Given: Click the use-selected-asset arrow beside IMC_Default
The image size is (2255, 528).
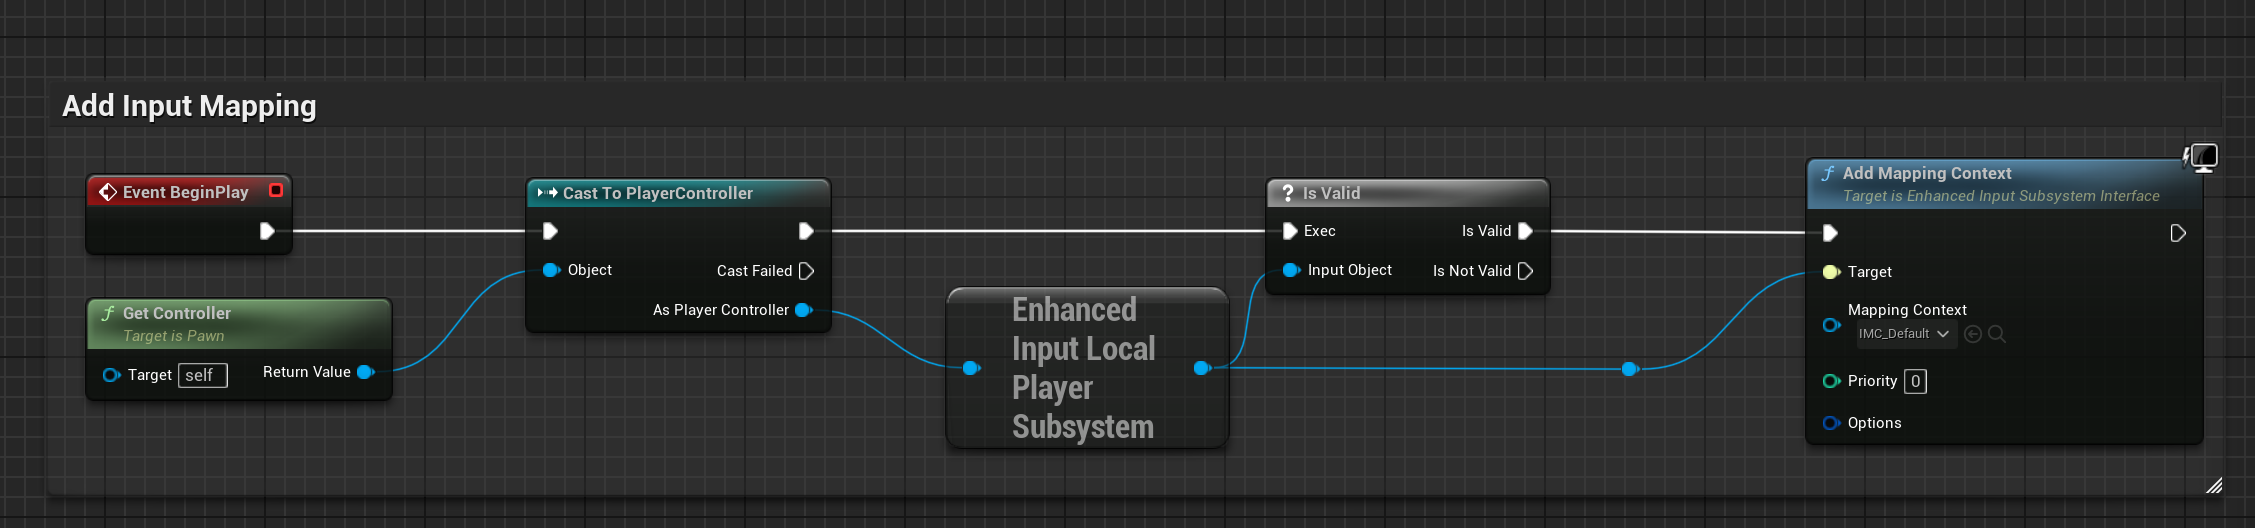Looking at the screenshot, I should [1973, 334].
